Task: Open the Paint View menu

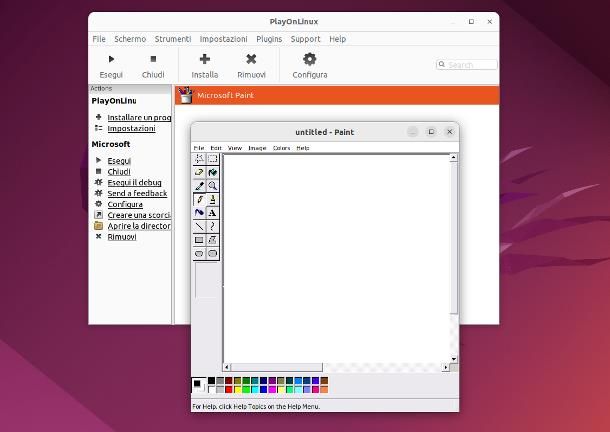Action: click(235, 148)
